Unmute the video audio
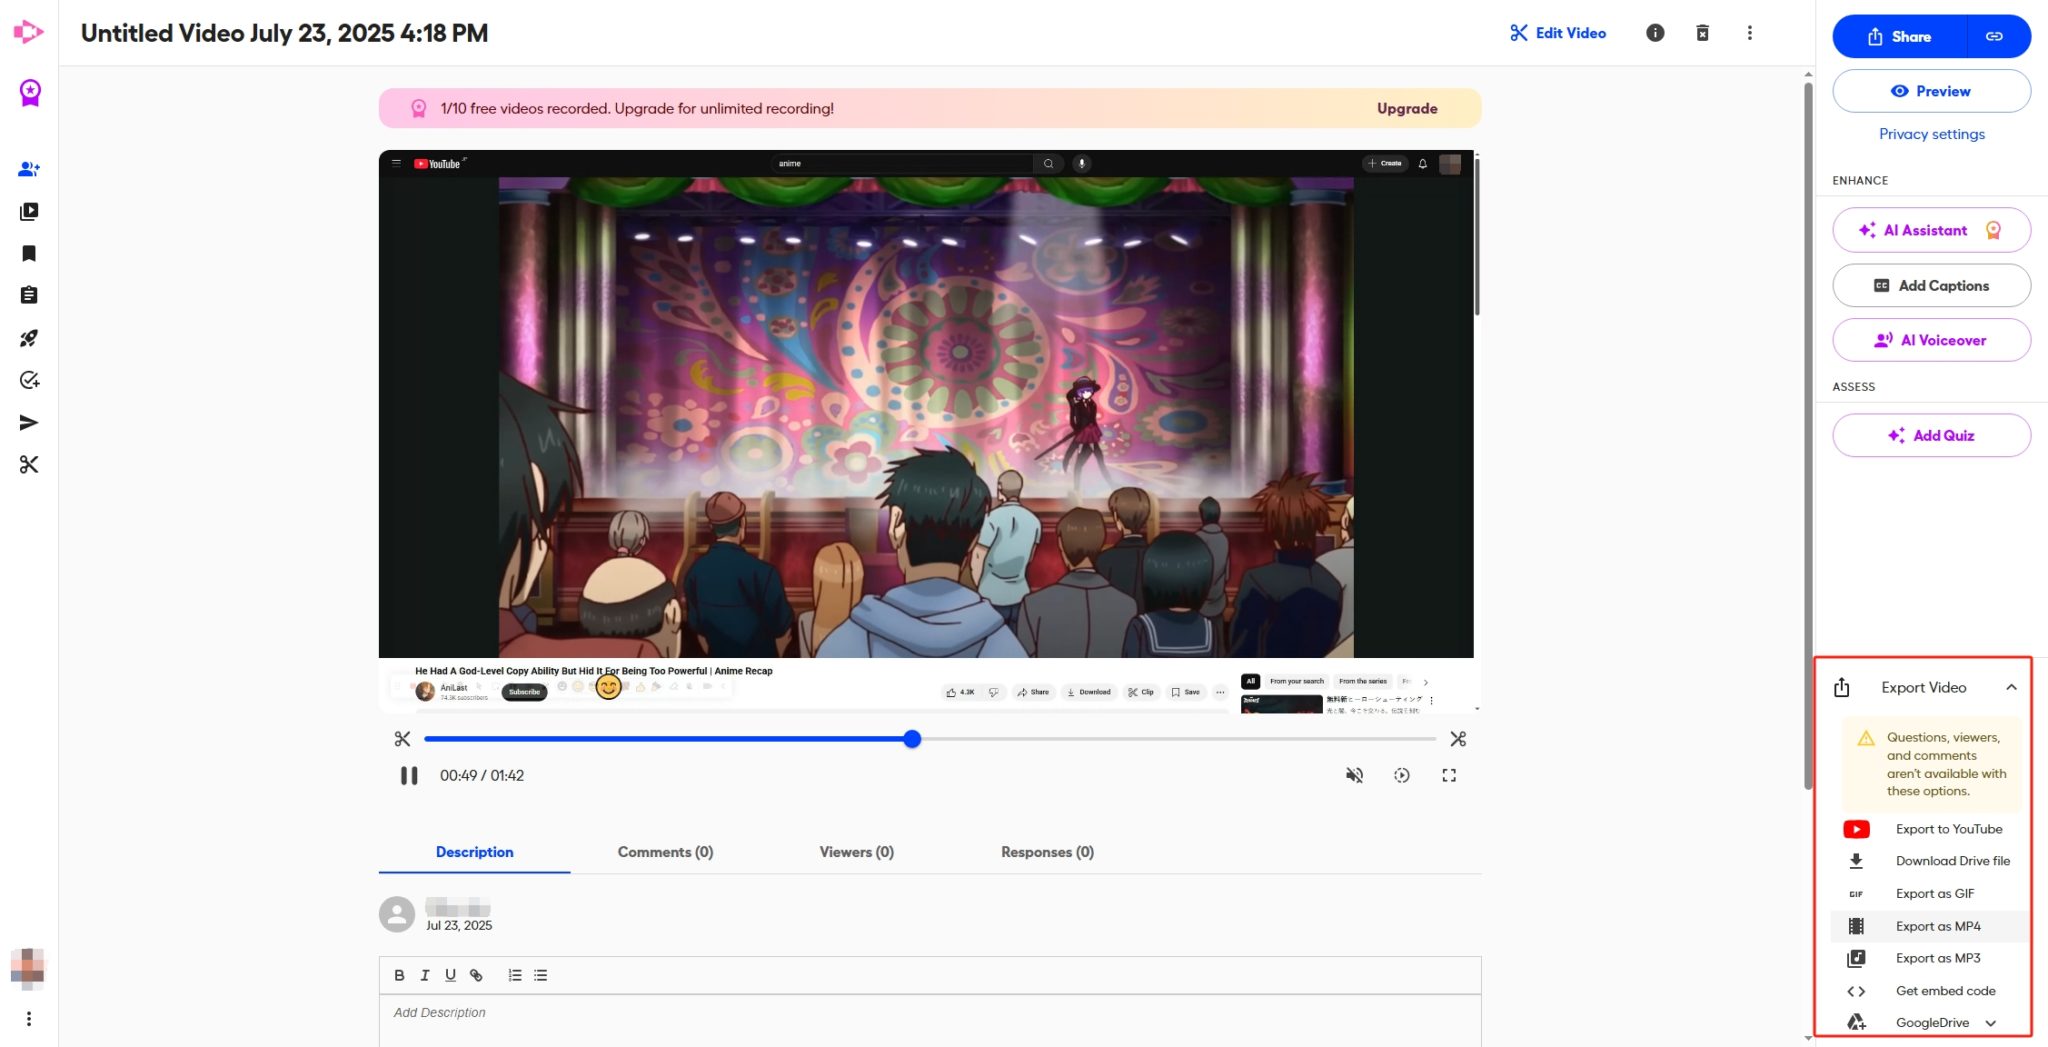 pos(1354,775)
